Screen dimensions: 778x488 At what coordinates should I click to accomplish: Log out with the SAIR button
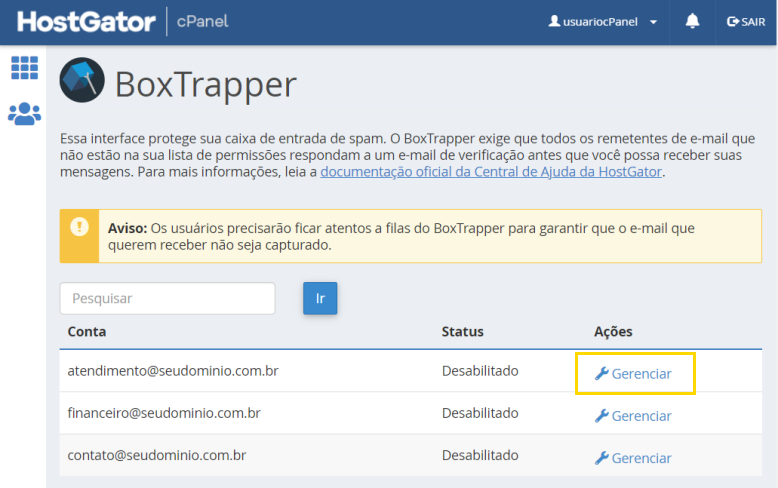(746, 22)
